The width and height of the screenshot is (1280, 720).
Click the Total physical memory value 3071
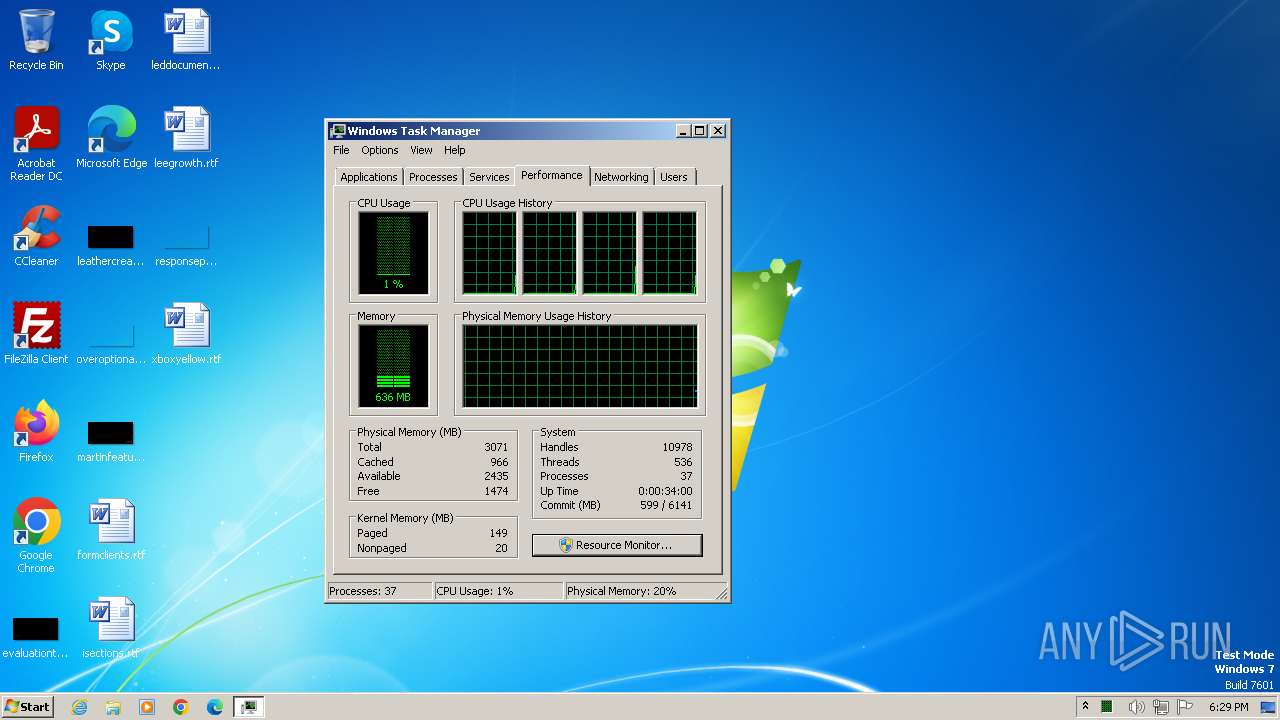[496, 447]
